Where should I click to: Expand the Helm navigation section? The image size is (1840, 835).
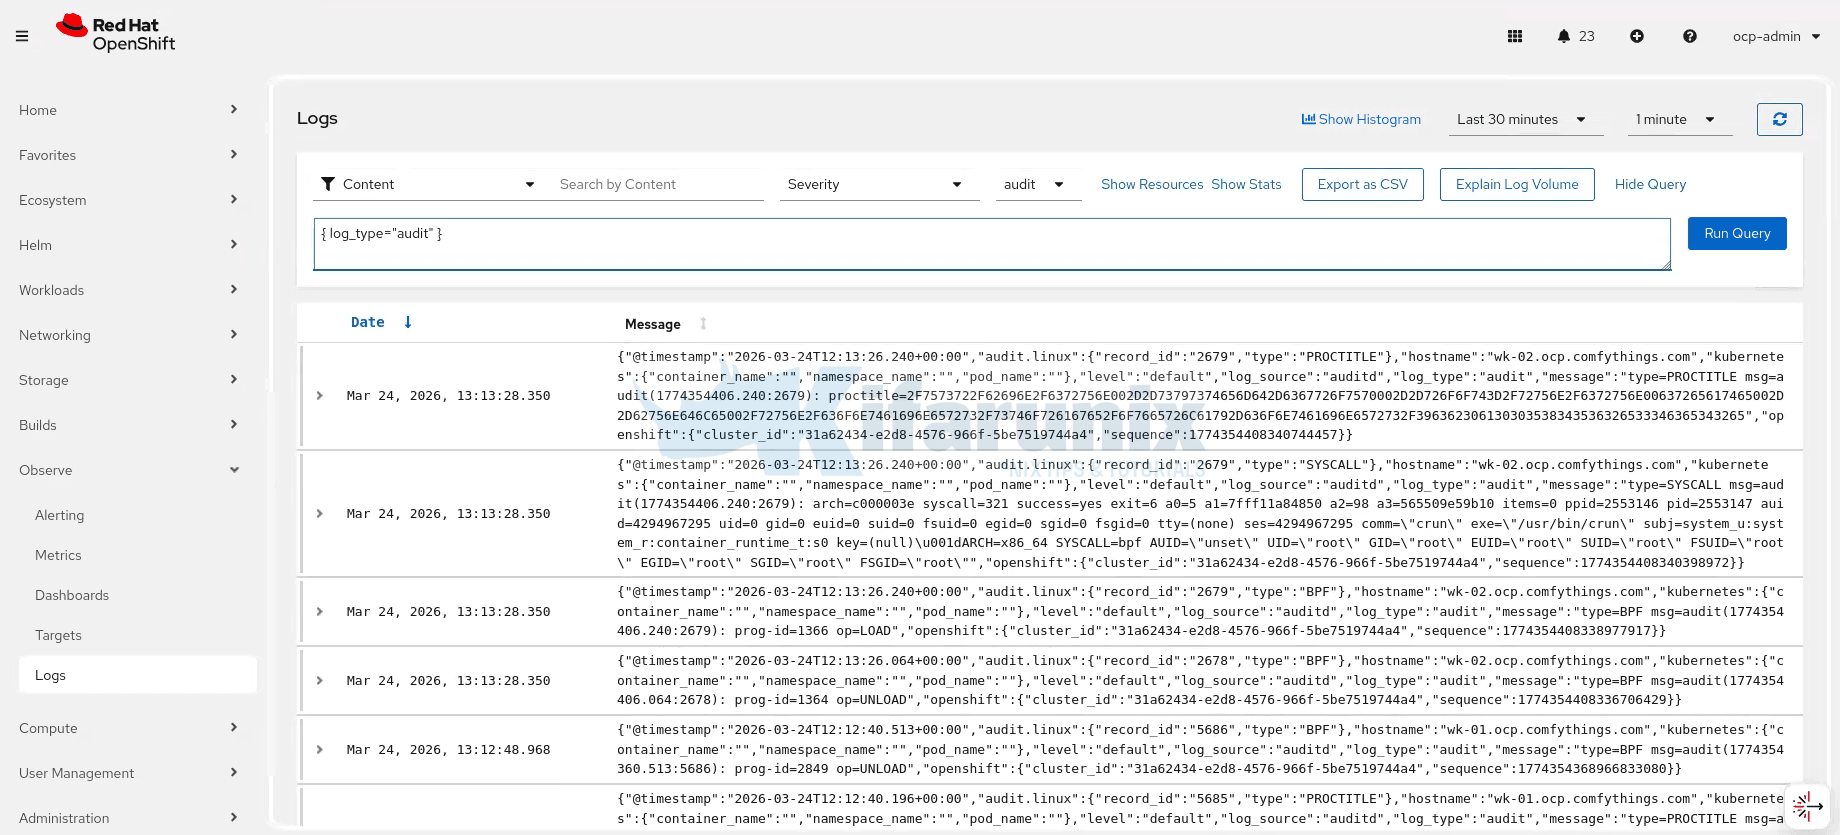[x=128, y=245]
